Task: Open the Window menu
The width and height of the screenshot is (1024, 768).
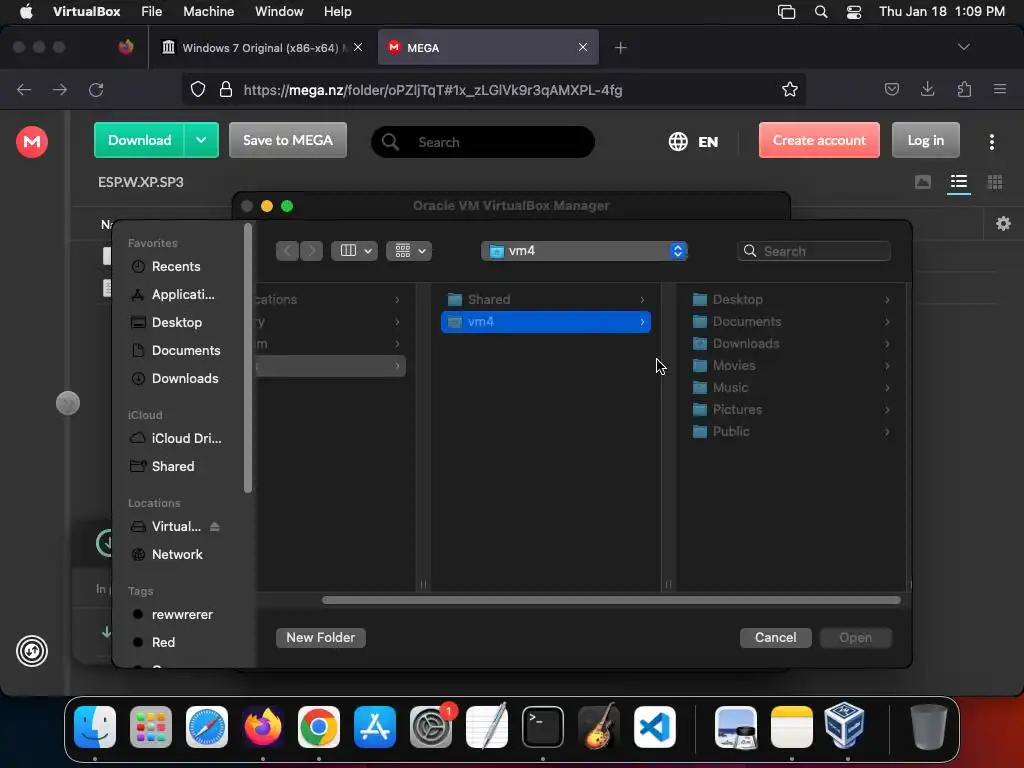Action: click(279, 12)
